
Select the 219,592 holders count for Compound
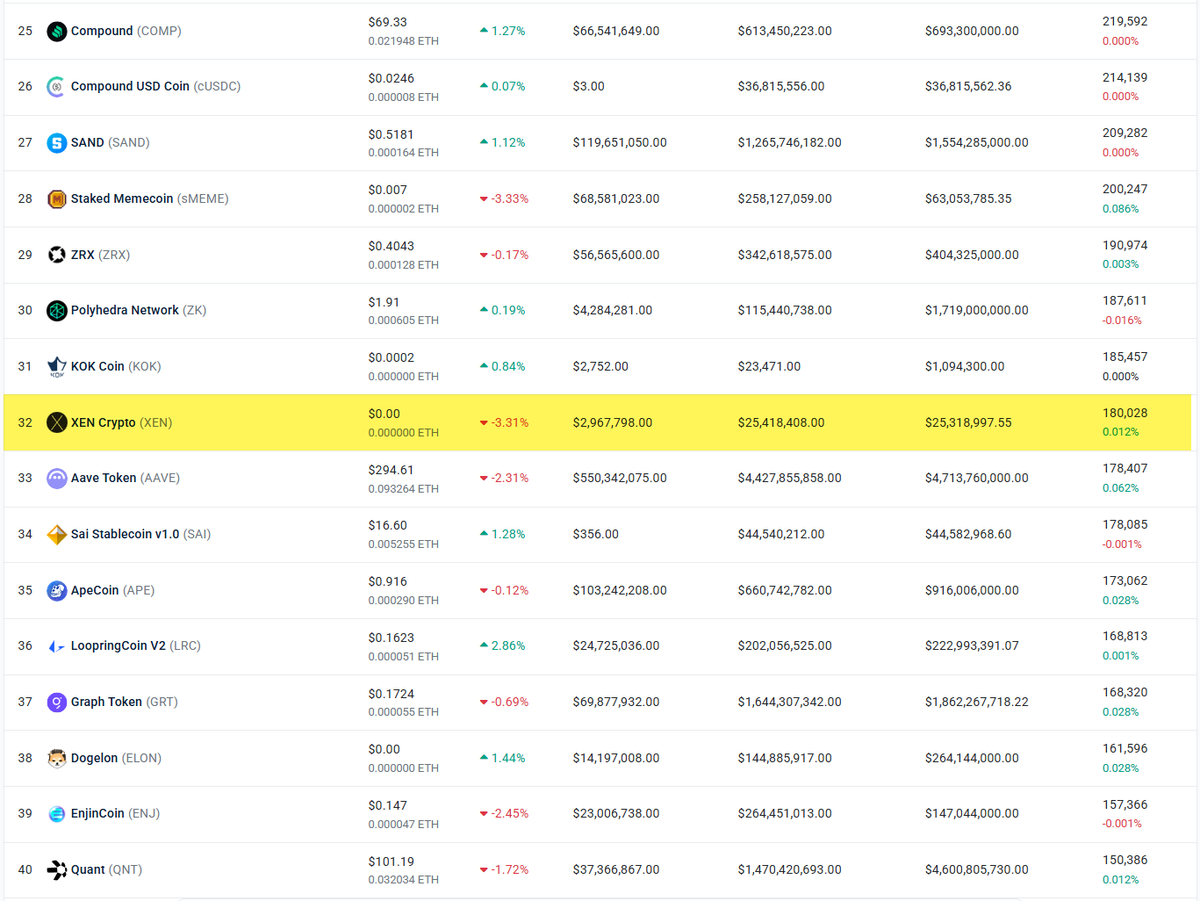[1125, 21]
